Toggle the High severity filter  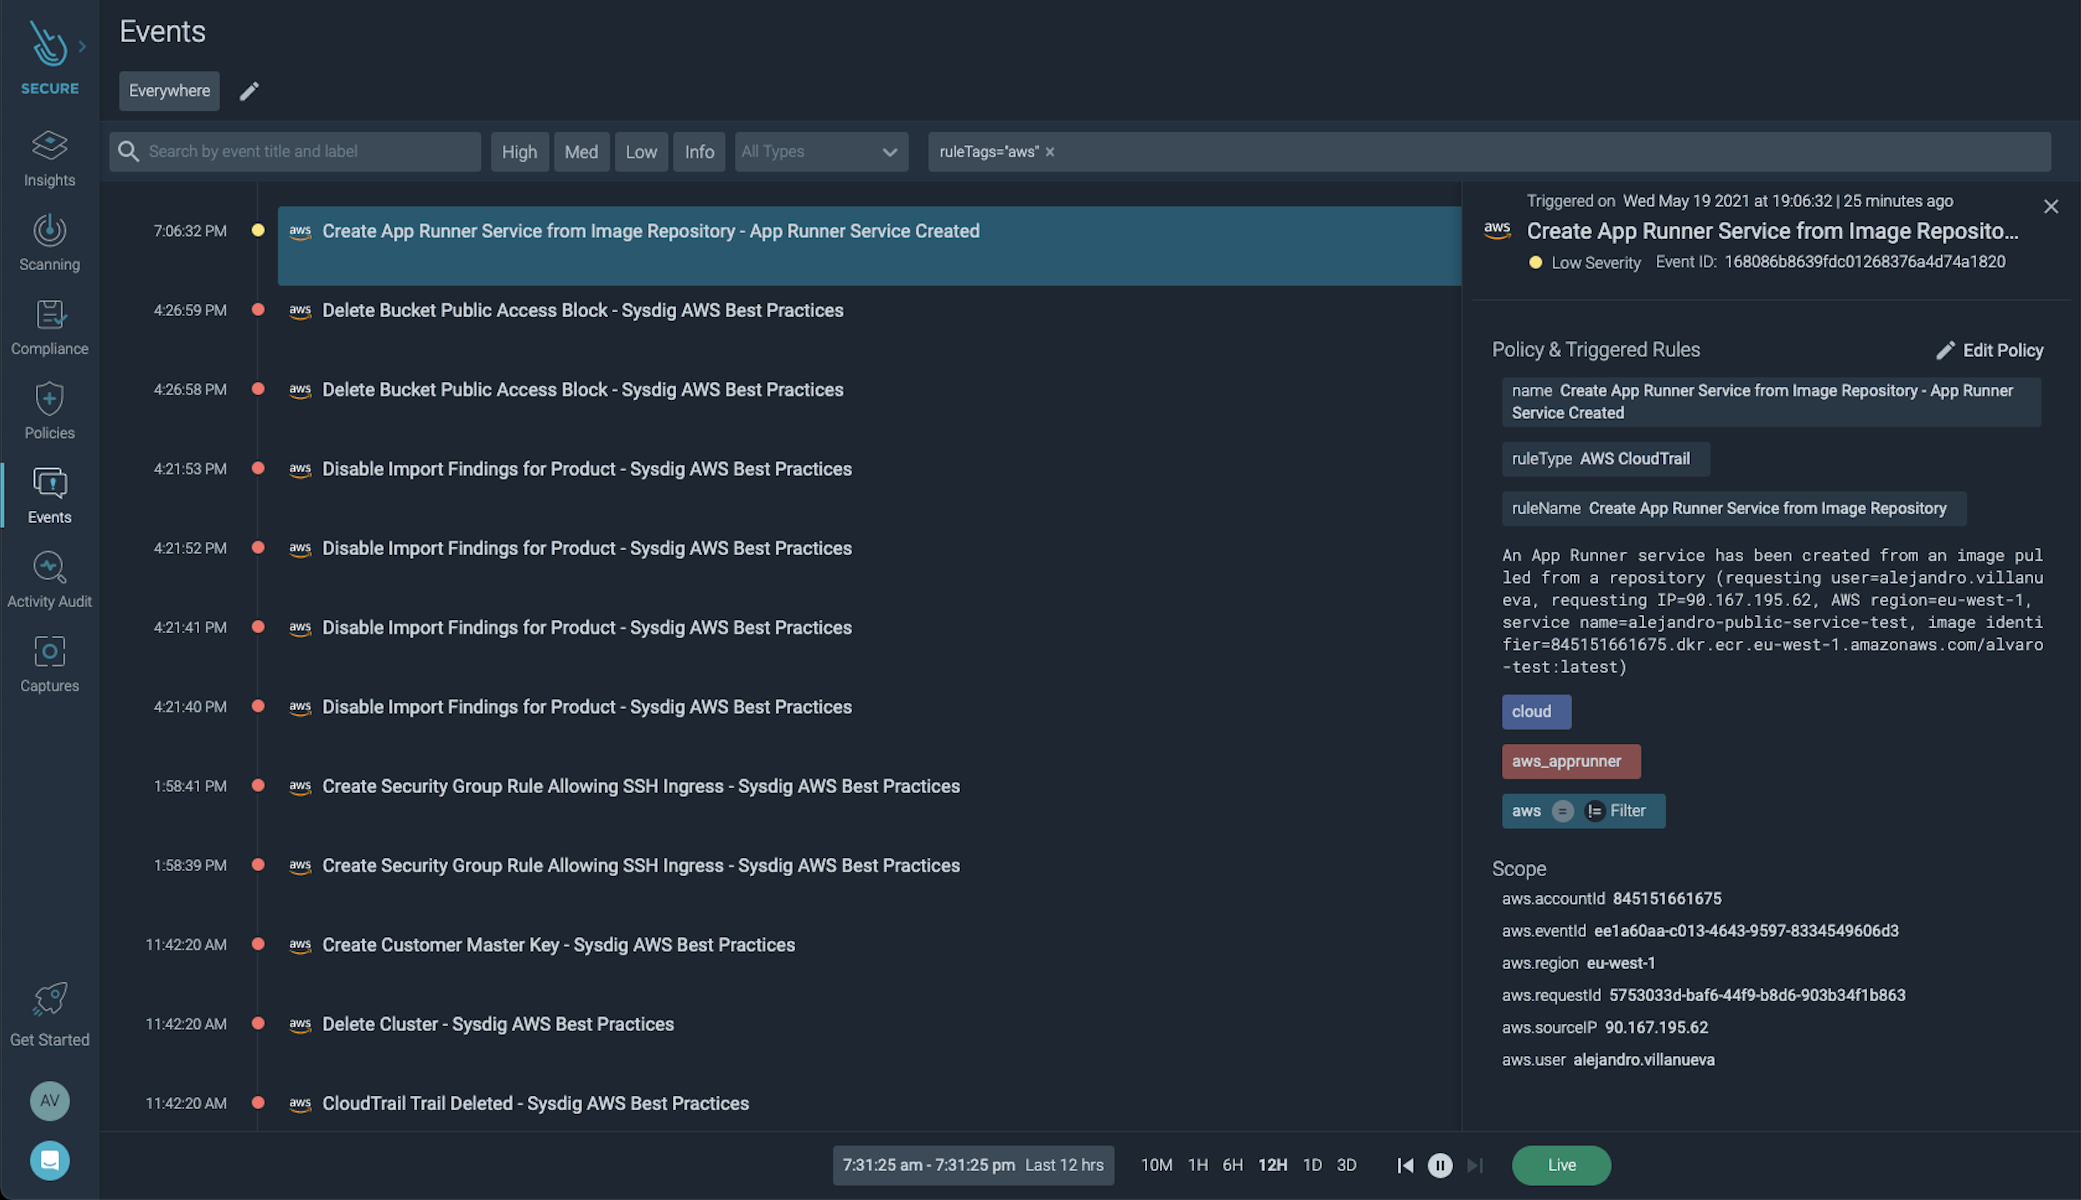click(519, 152)
